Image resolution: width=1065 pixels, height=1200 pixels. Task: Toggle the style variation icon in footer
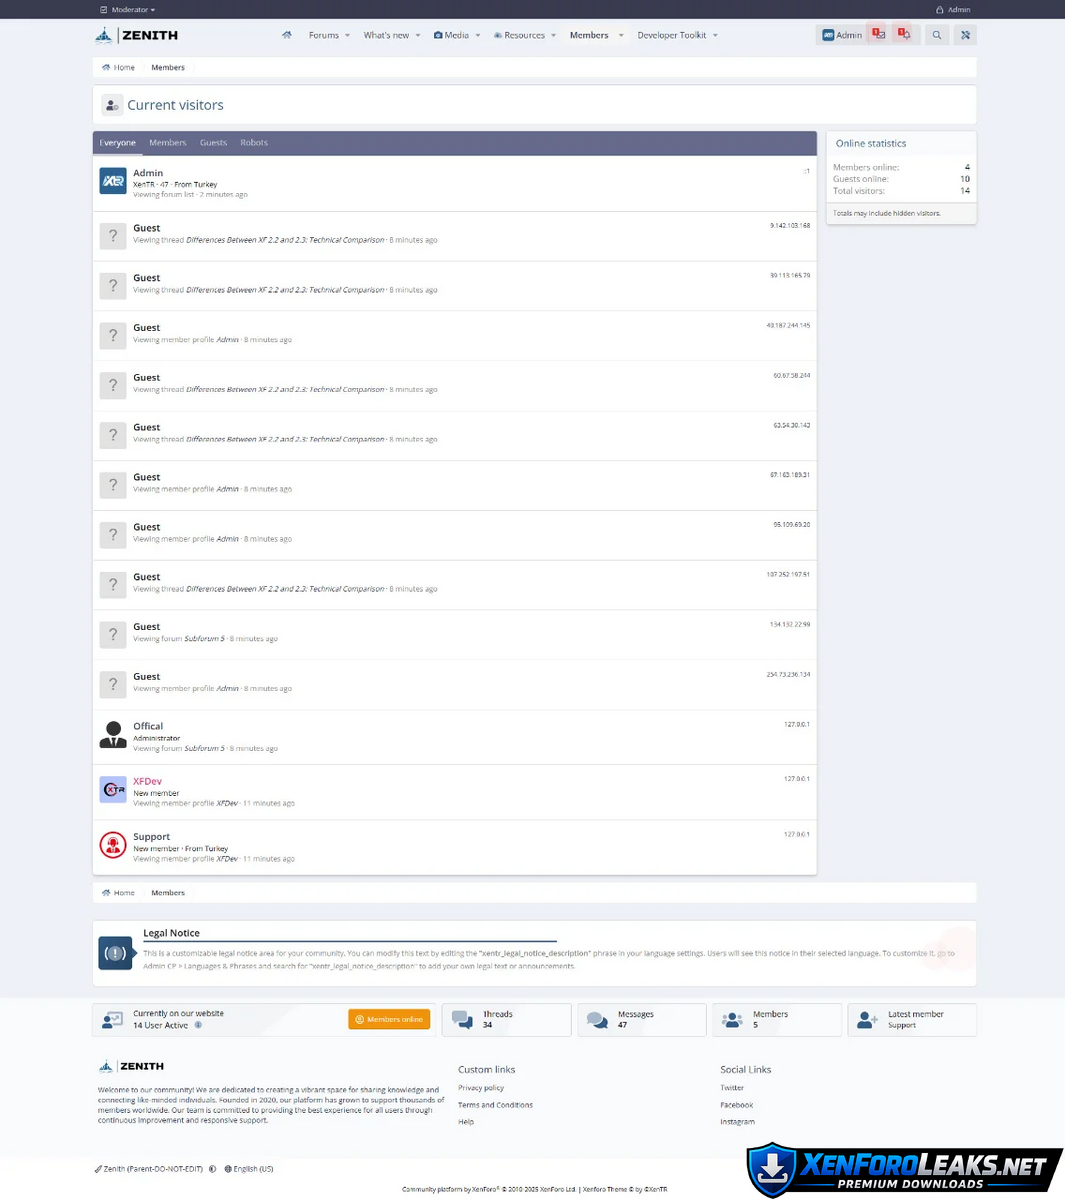(x=212, y=1169)
